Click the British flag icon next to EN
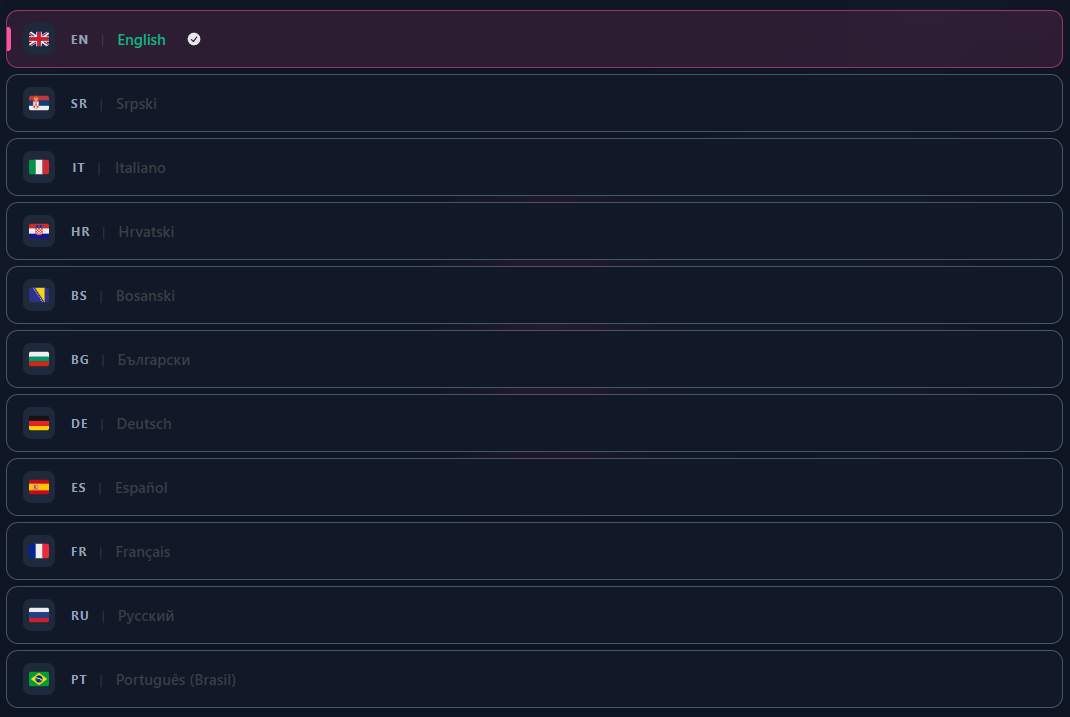 click(x=39, y=39)
